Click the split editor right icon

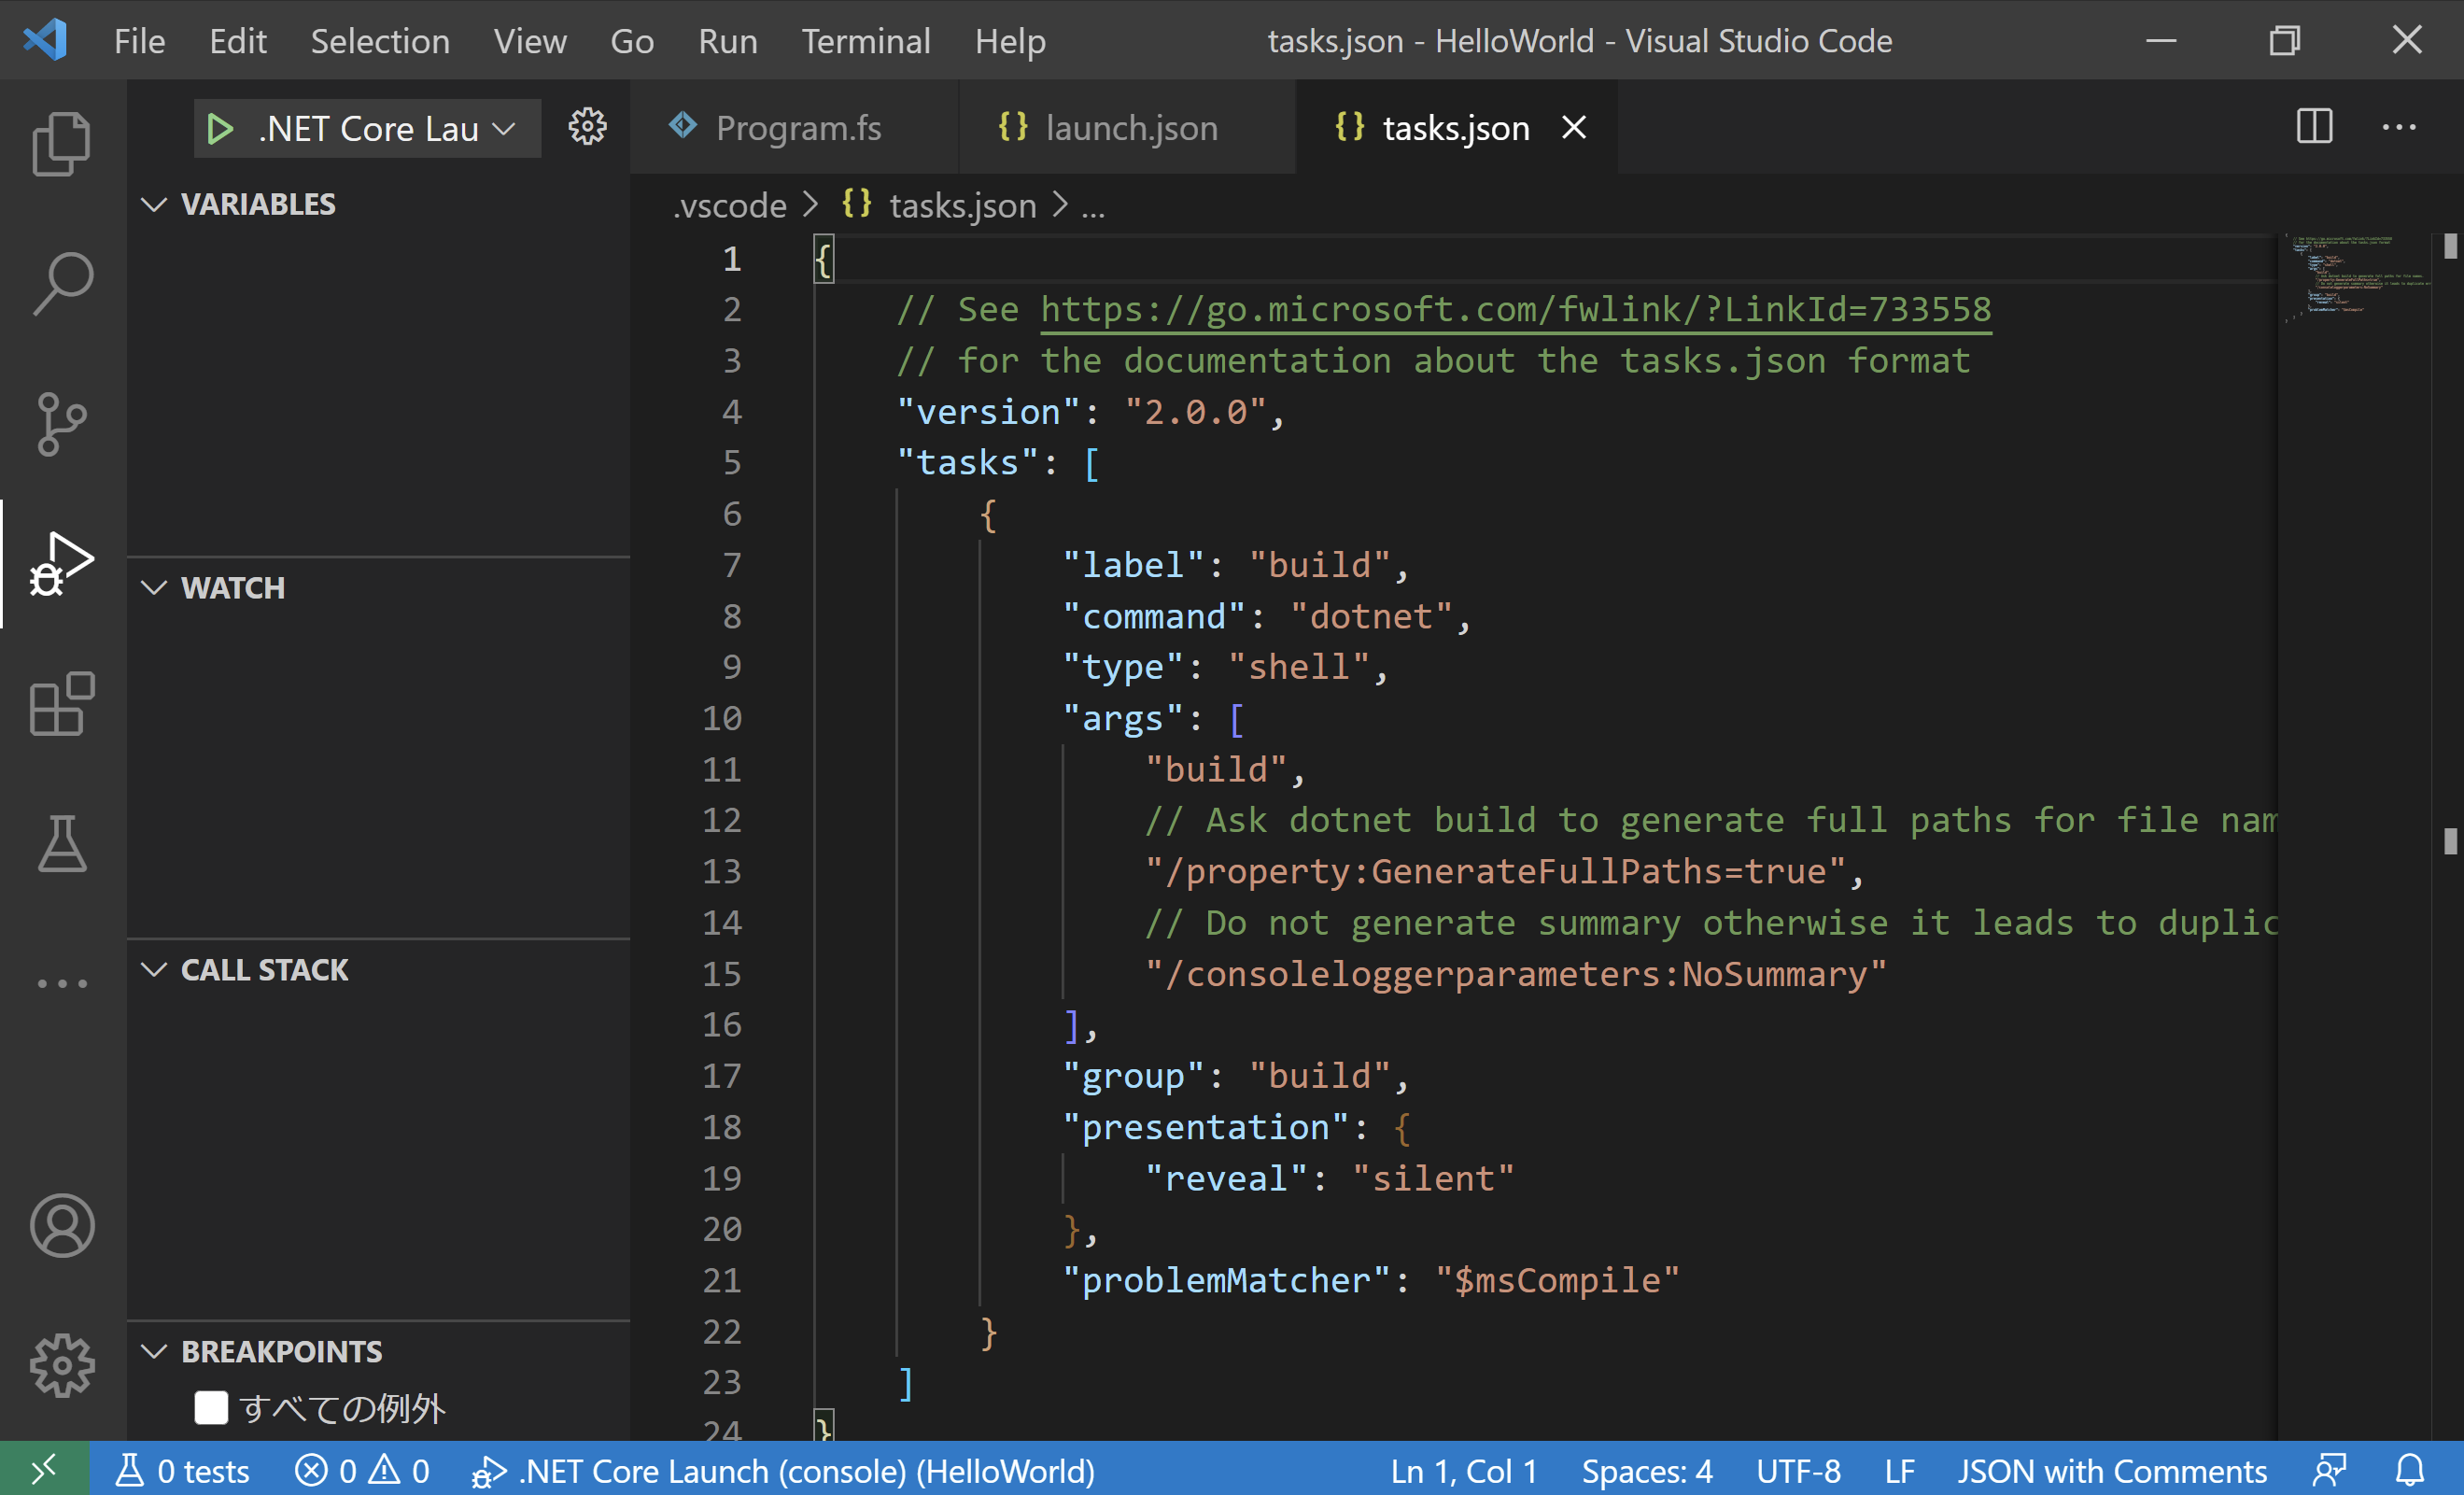click(2314, 127)
